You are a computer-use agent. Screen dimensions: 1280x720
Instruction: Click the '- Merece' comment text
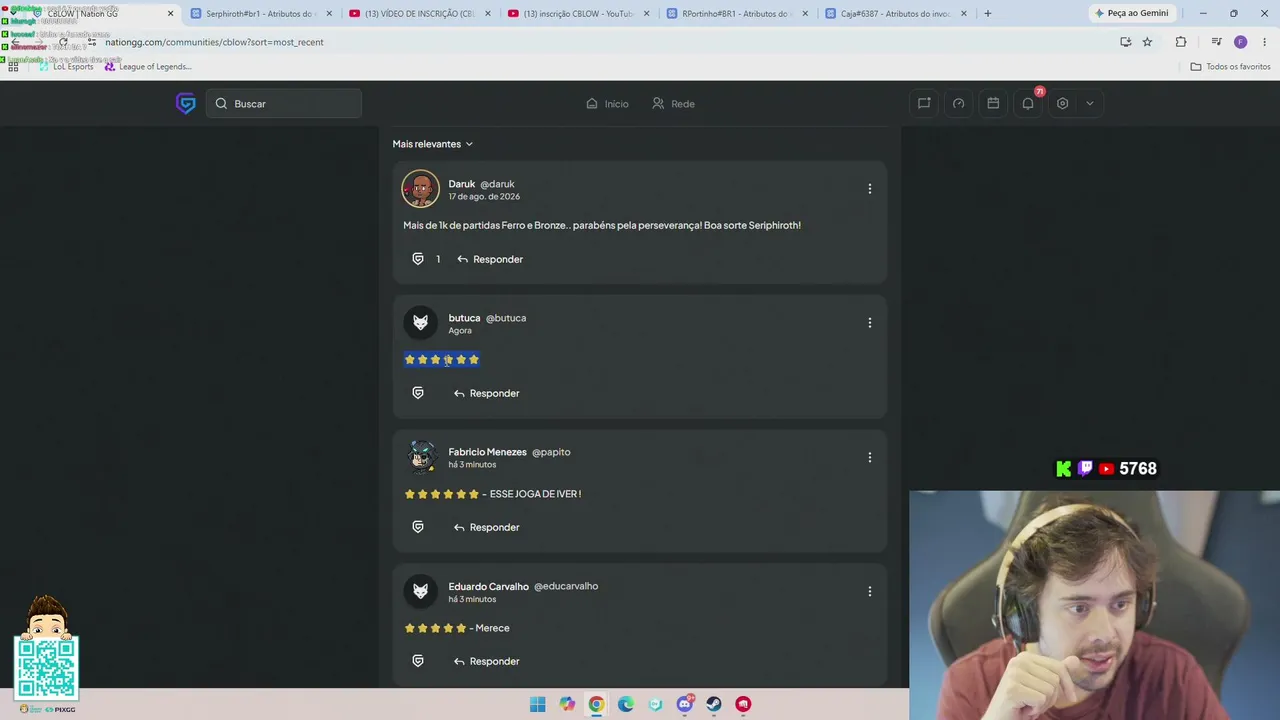[x=489, y=628]
